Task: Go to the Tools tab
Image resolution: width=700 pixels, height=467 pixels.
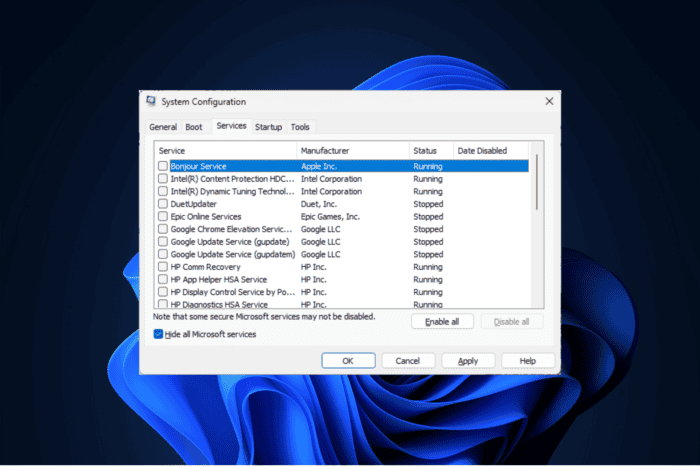Action: click(x=300, y=127)
